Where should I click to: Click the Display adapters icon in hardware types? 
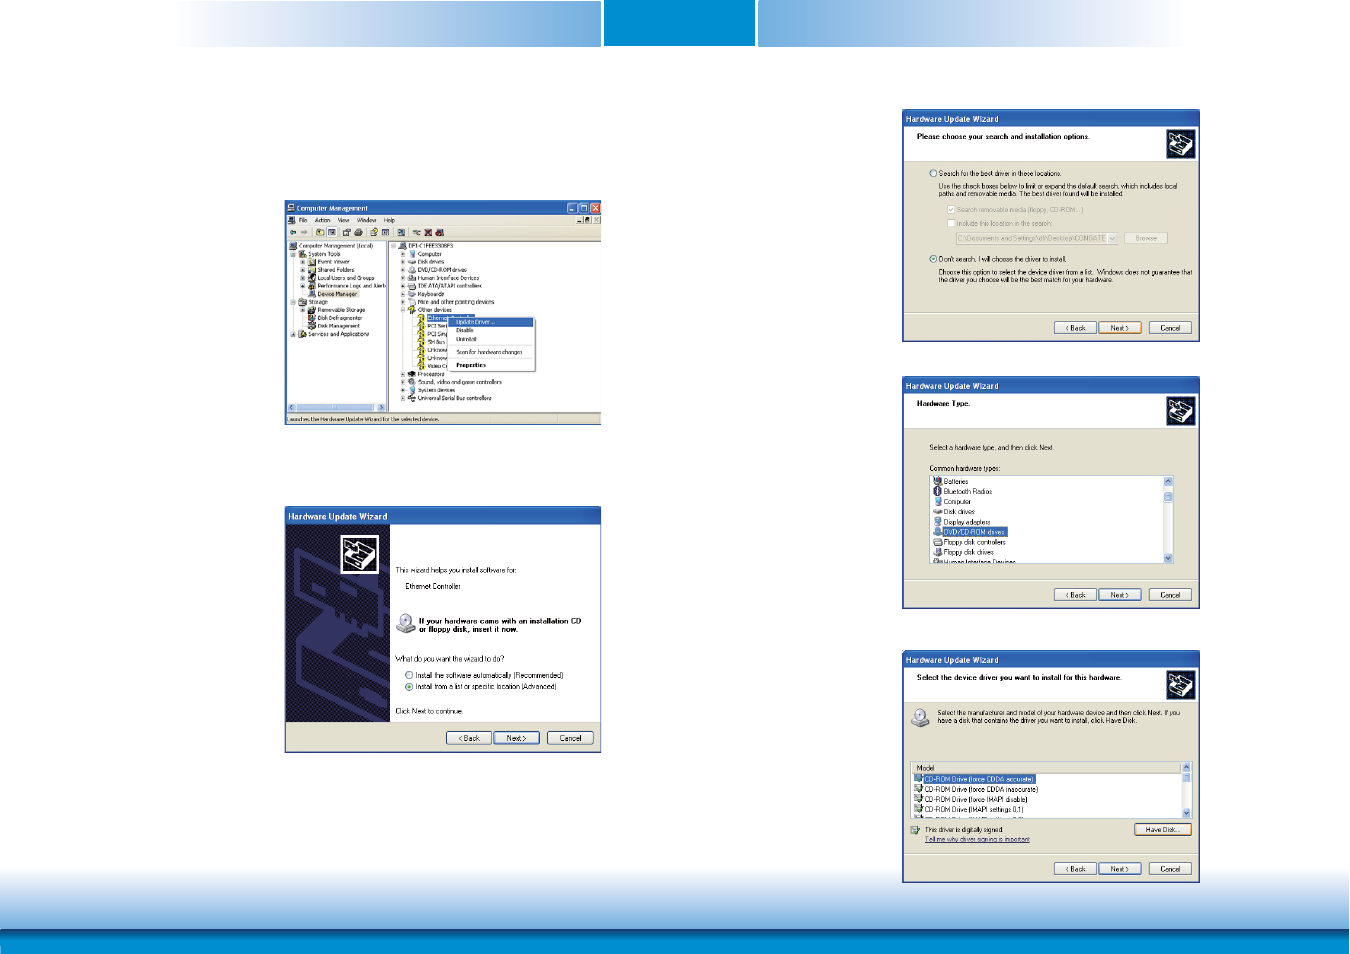click(937, 521)
